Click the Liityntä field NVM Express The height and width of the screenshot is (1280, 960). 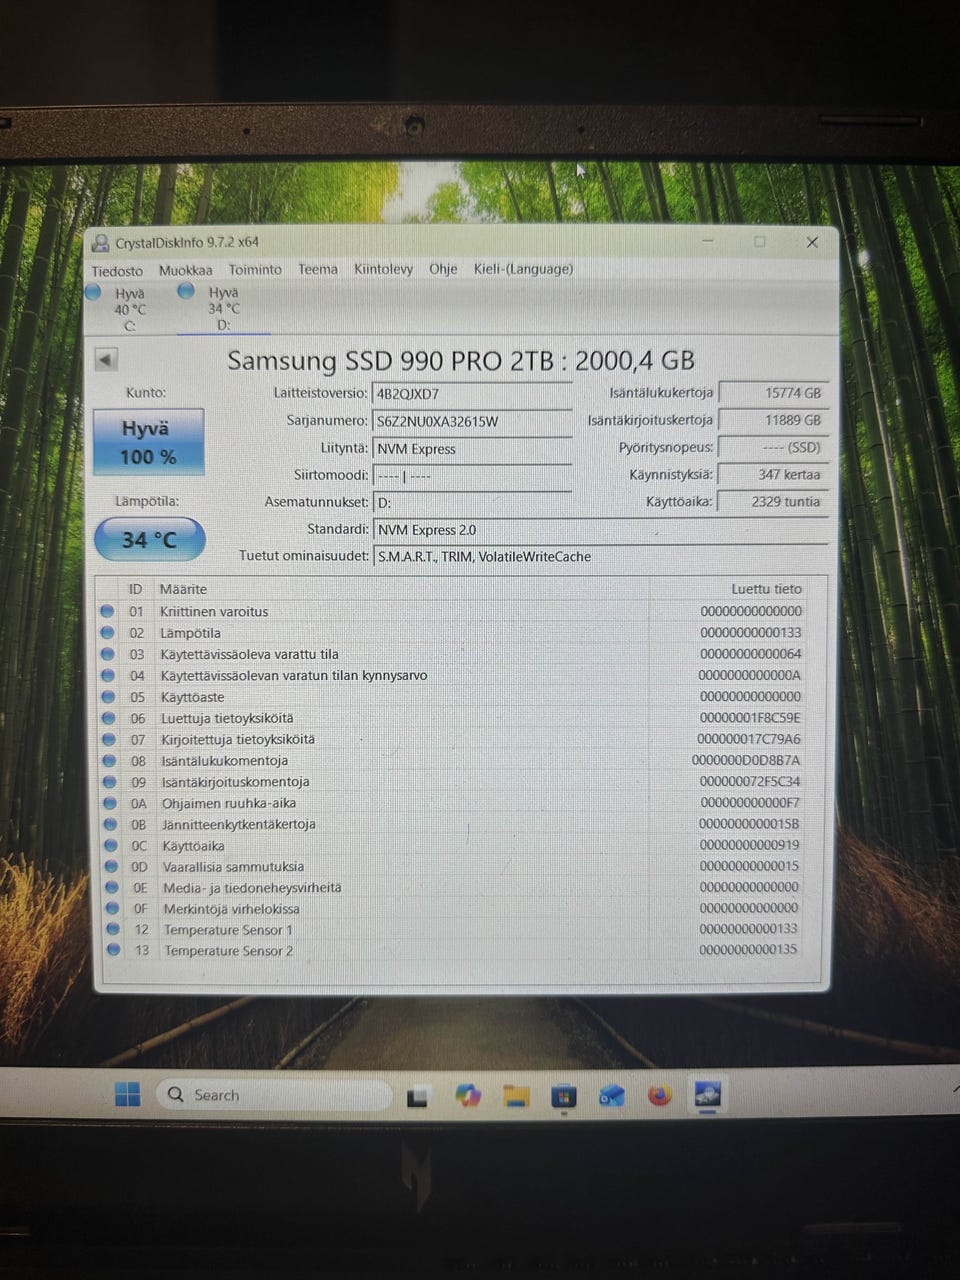tap(472, 449)
